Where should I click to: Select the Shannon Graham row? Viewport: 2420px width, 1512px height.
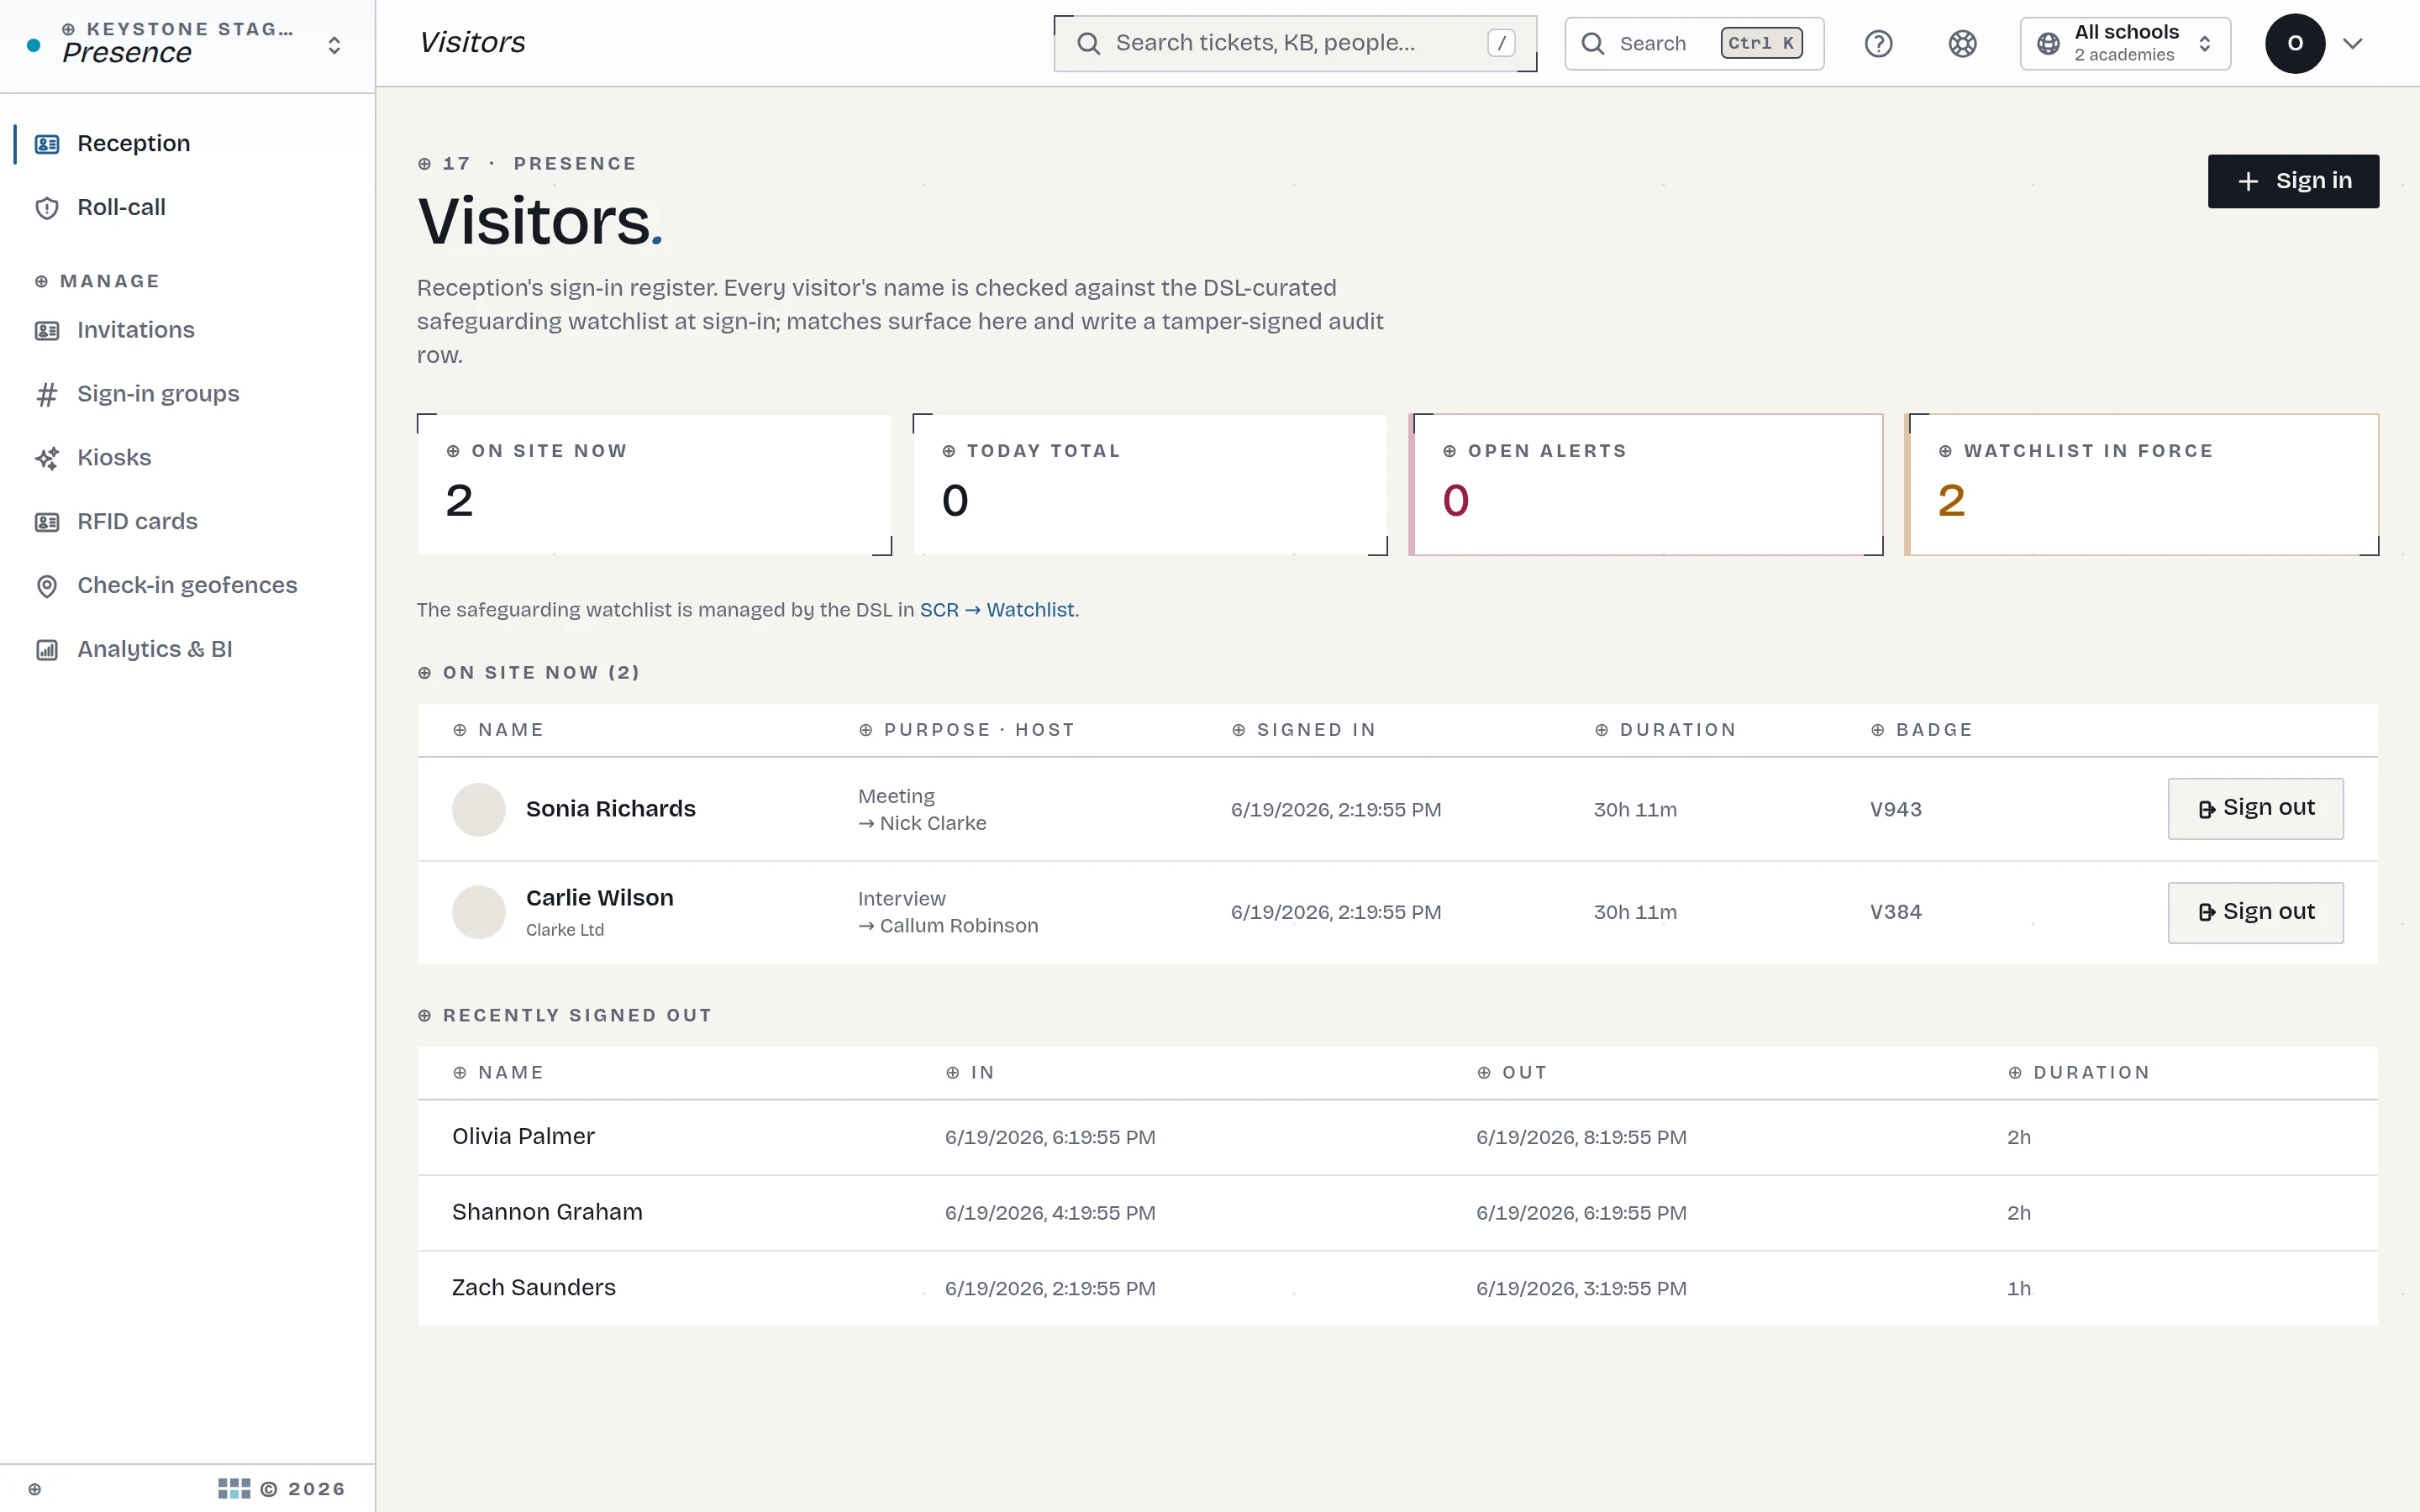1397,1213
